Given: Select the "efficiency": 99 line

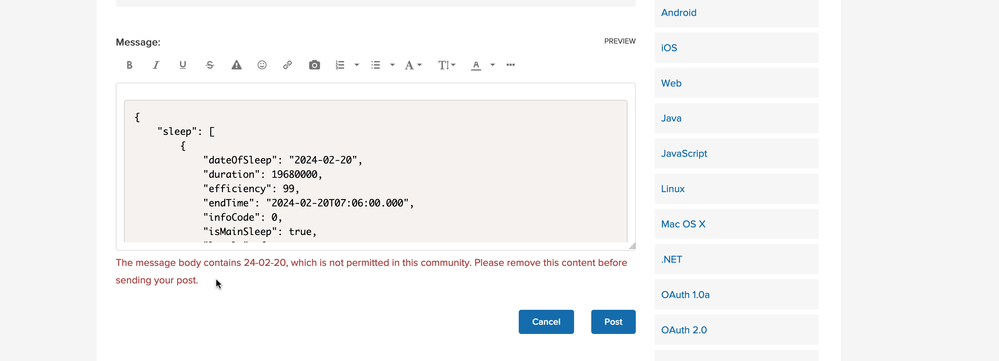Looking at the screenshot, I should point(251,189).
